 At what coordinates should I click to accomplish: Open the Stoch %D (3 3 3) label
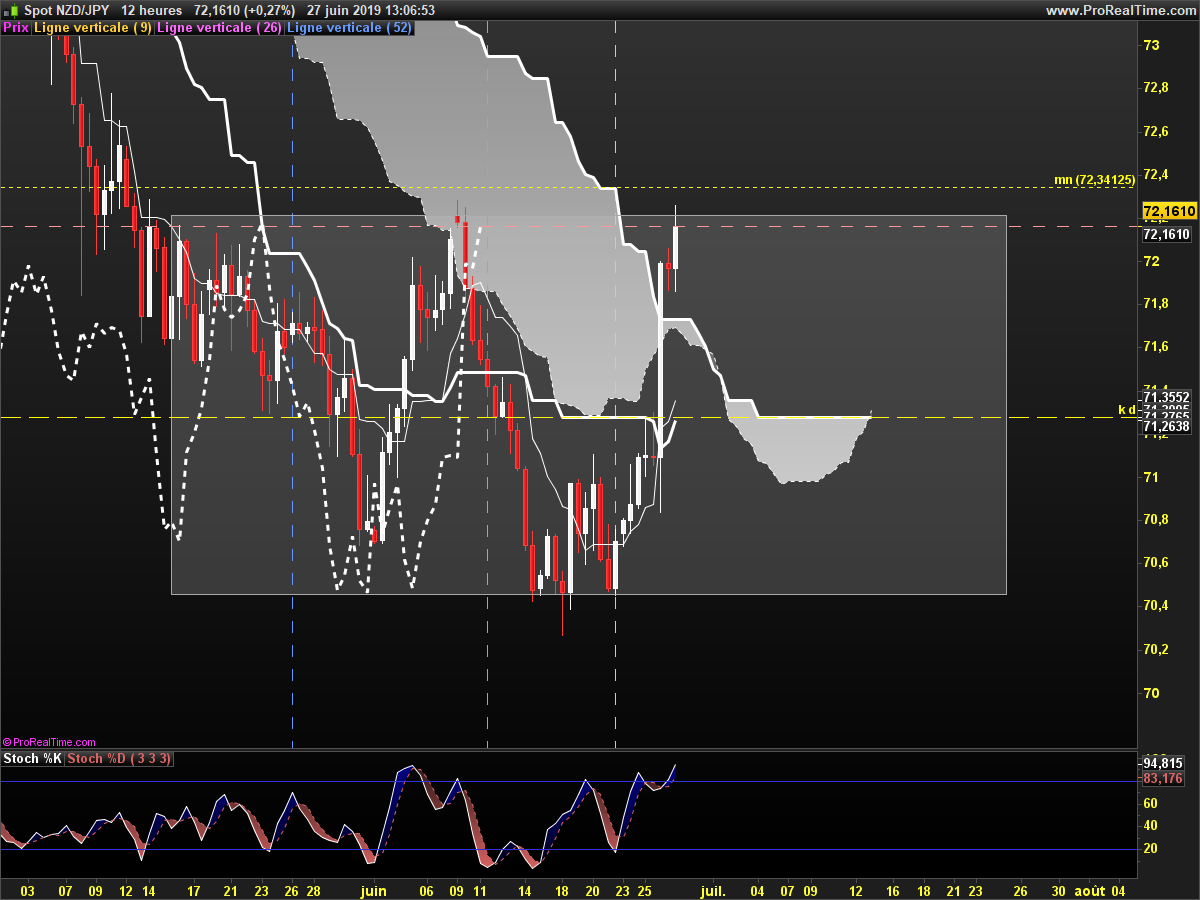(x=120, y=759)
